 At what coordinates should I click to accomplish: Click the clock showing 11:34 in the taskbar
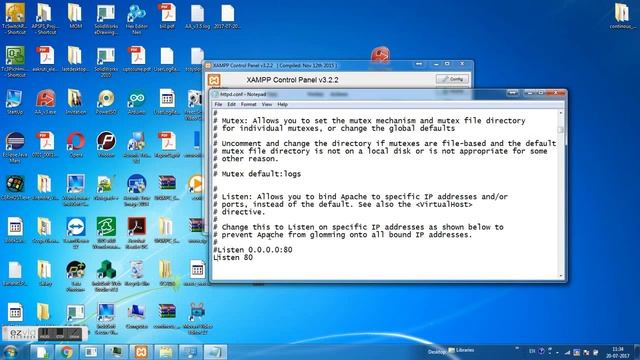tap(618, 352)
